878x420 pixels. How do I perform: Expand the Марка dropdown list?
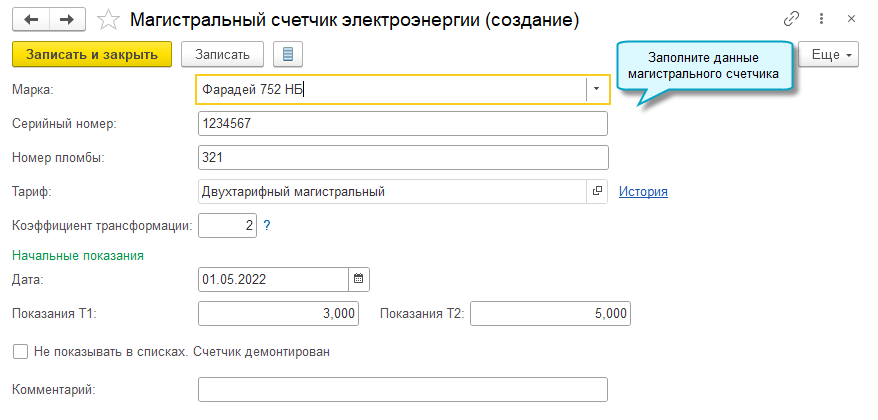596,89
